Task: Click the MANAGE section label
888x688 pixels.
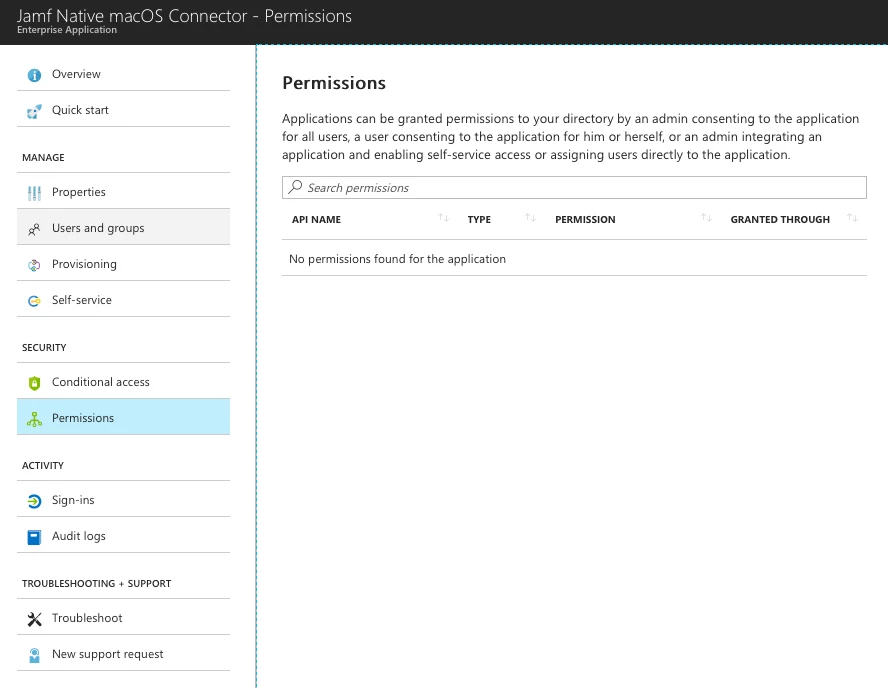Action: (x=43, y=157)
